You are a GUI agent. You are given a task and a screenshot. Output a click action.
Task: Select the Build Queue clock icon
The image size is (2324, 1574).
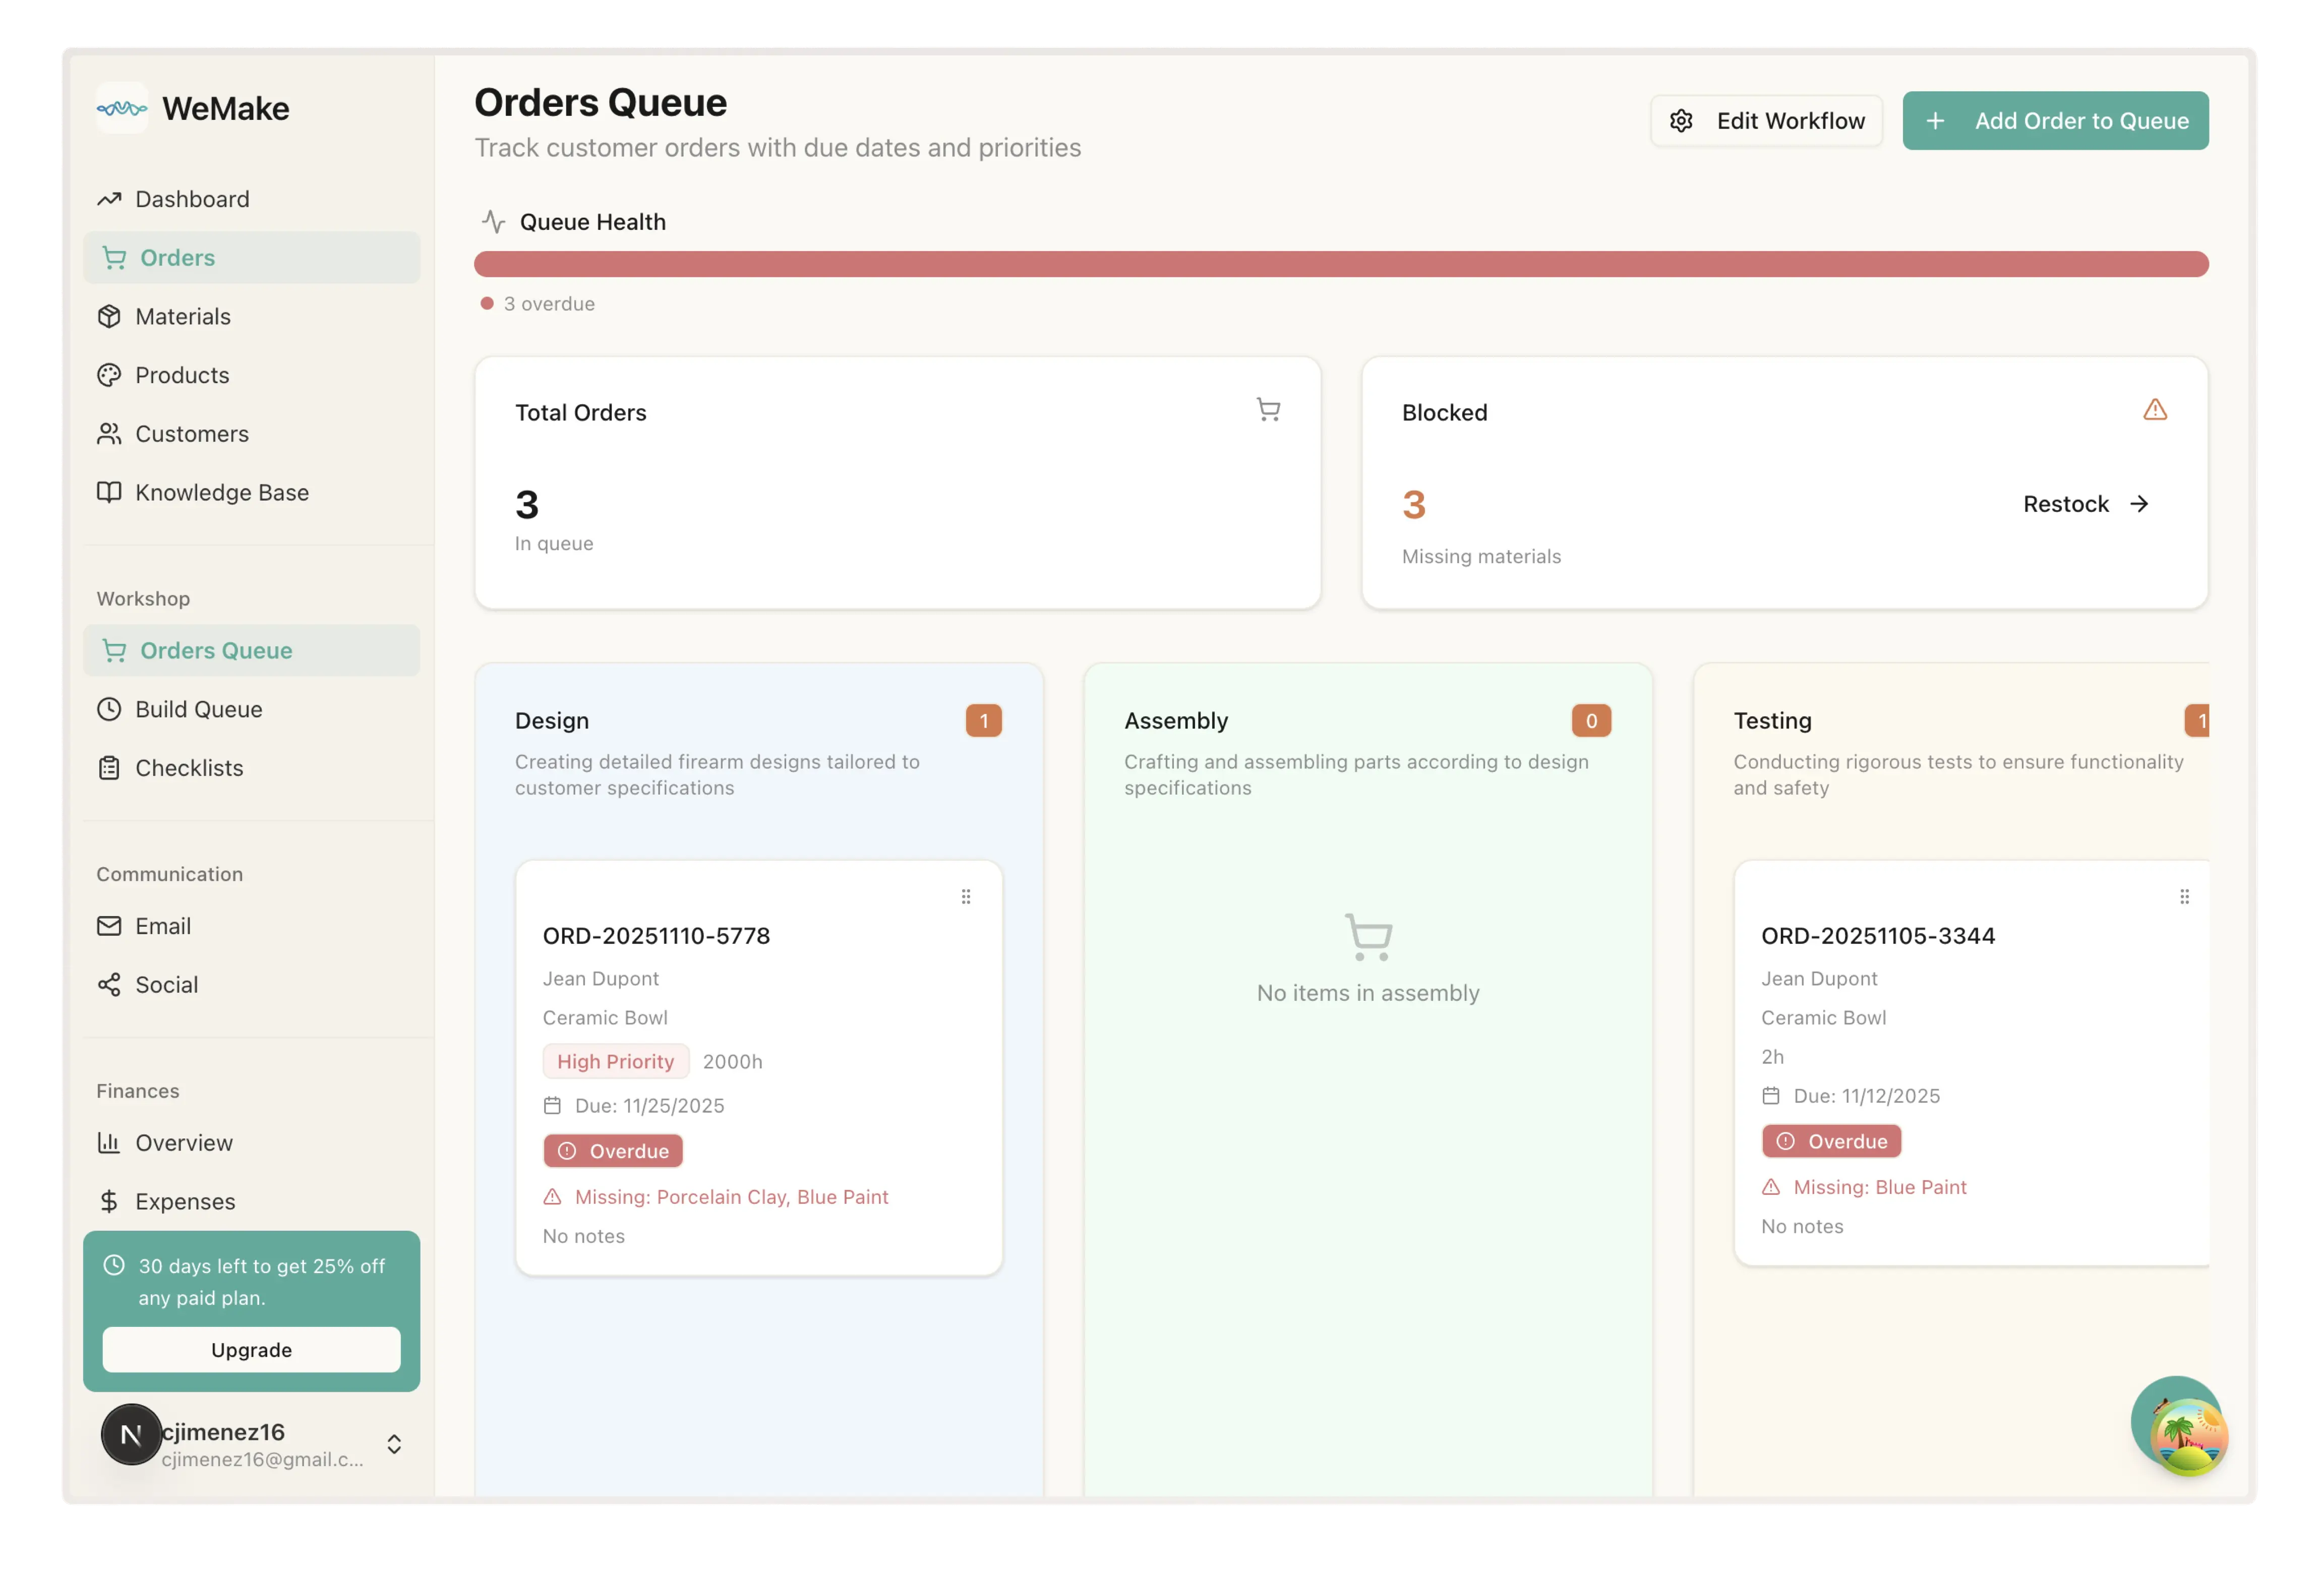[x=111, y=709]
